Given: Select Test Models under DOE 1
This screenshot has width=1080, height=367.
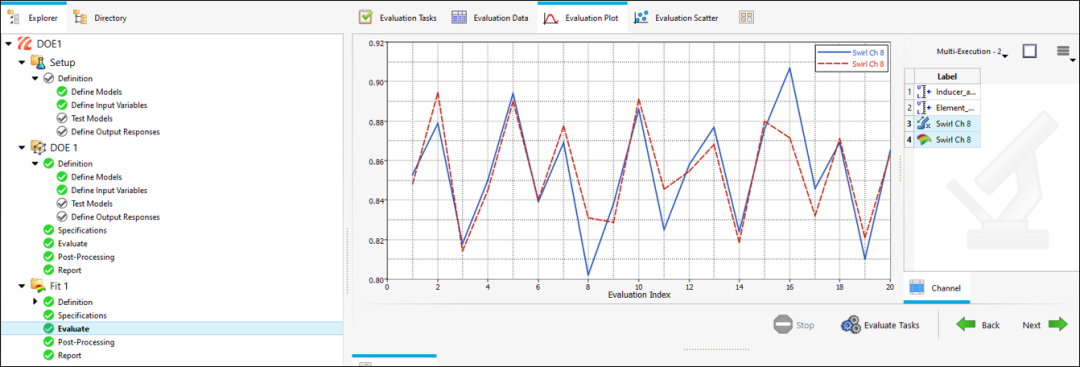Looking at the screenshot, I should (92, 204).
